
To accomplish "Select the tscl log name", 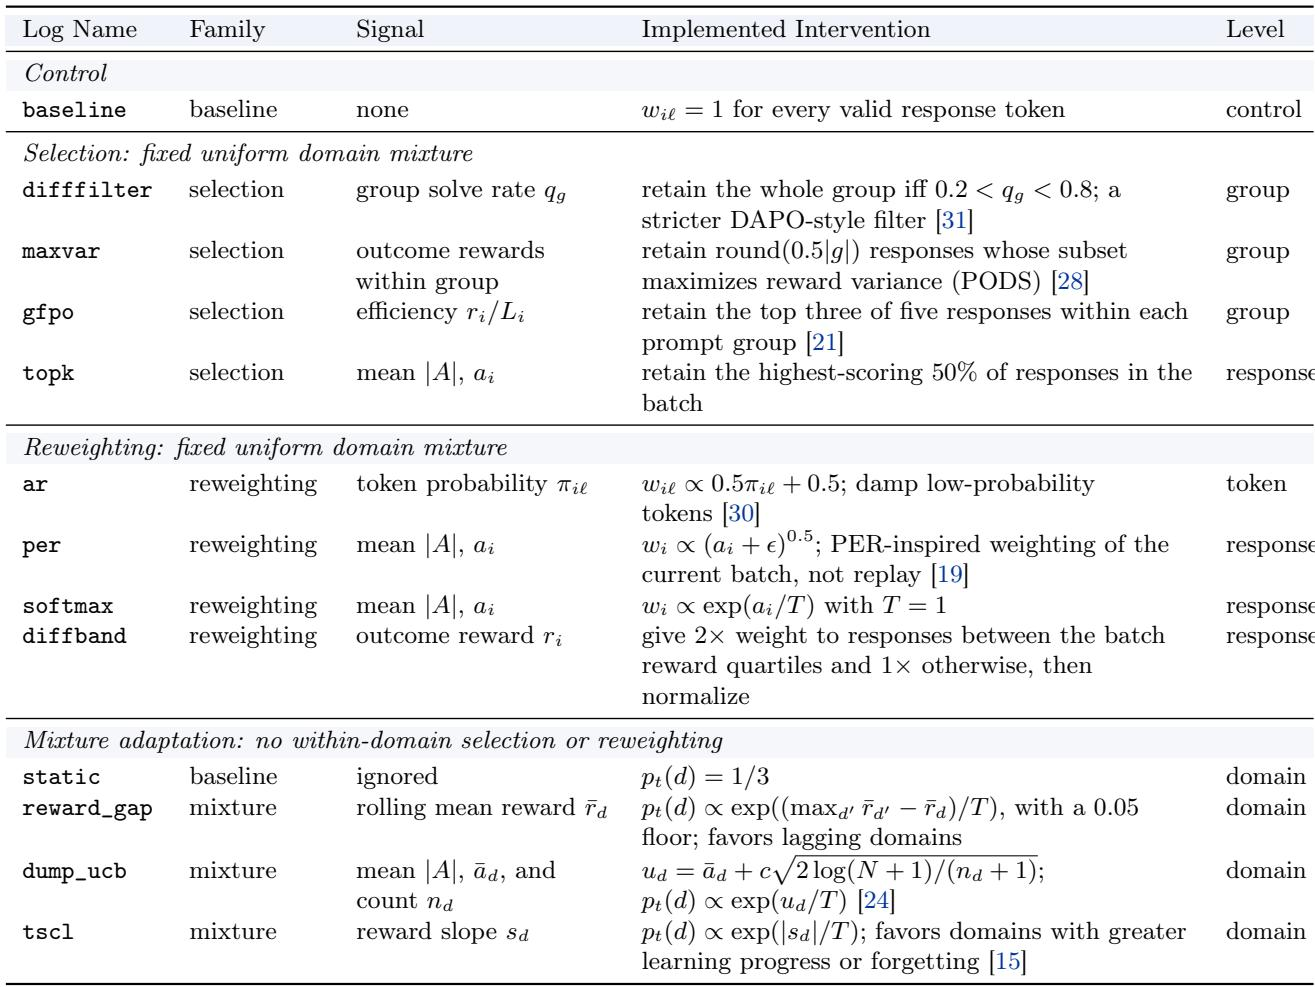I will 49,932.
